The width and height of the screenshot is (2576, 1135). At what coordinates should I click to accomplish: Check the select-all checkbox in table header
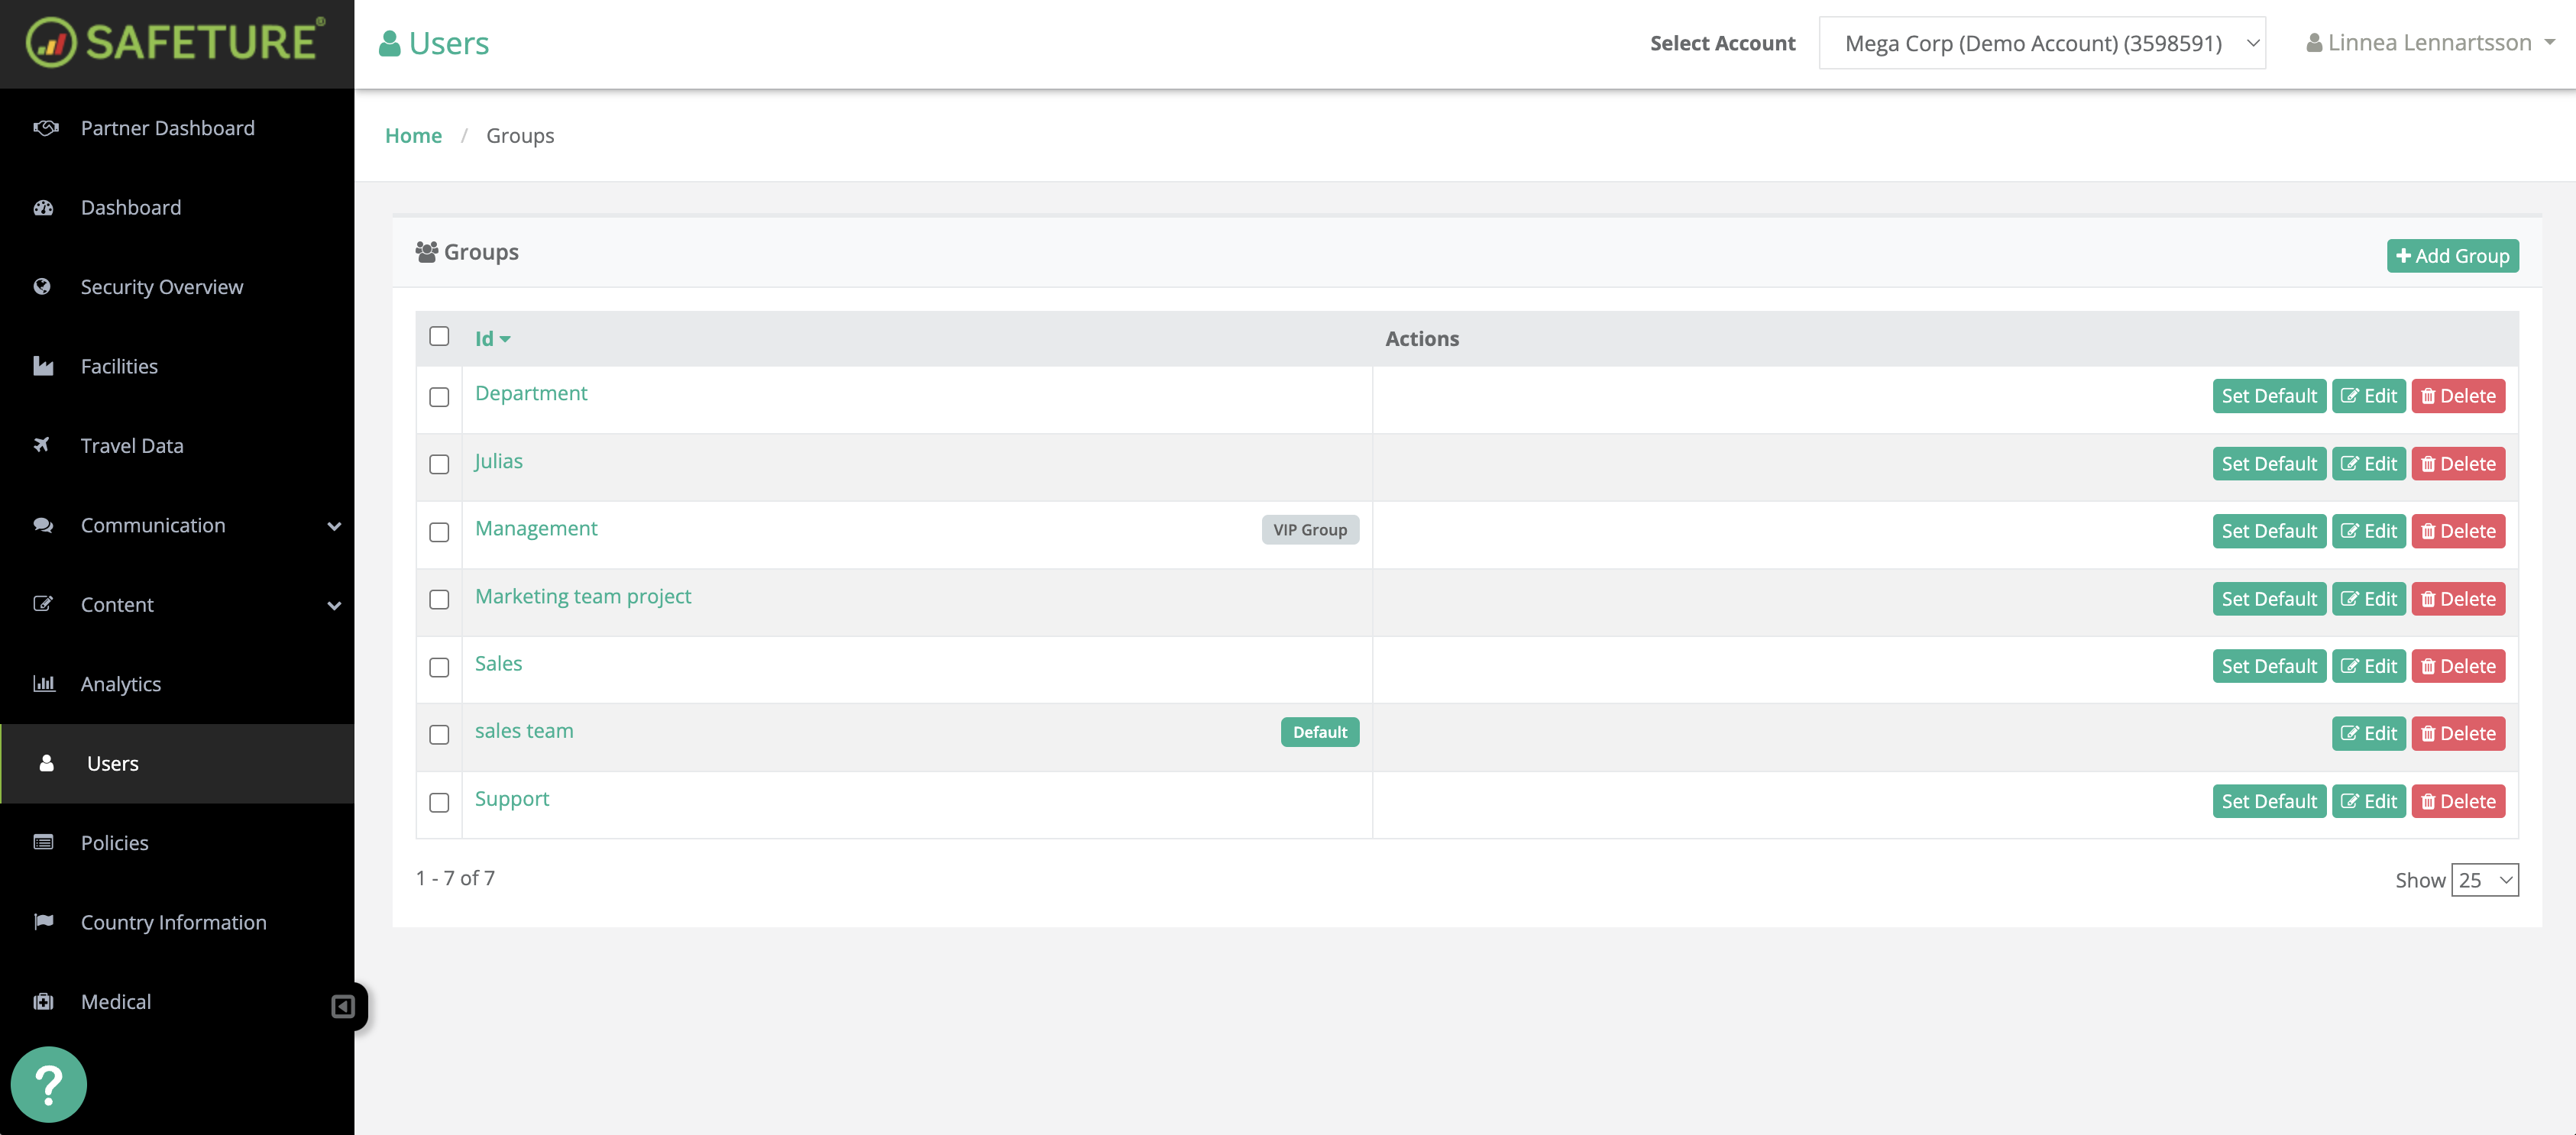tap(439, 337)
